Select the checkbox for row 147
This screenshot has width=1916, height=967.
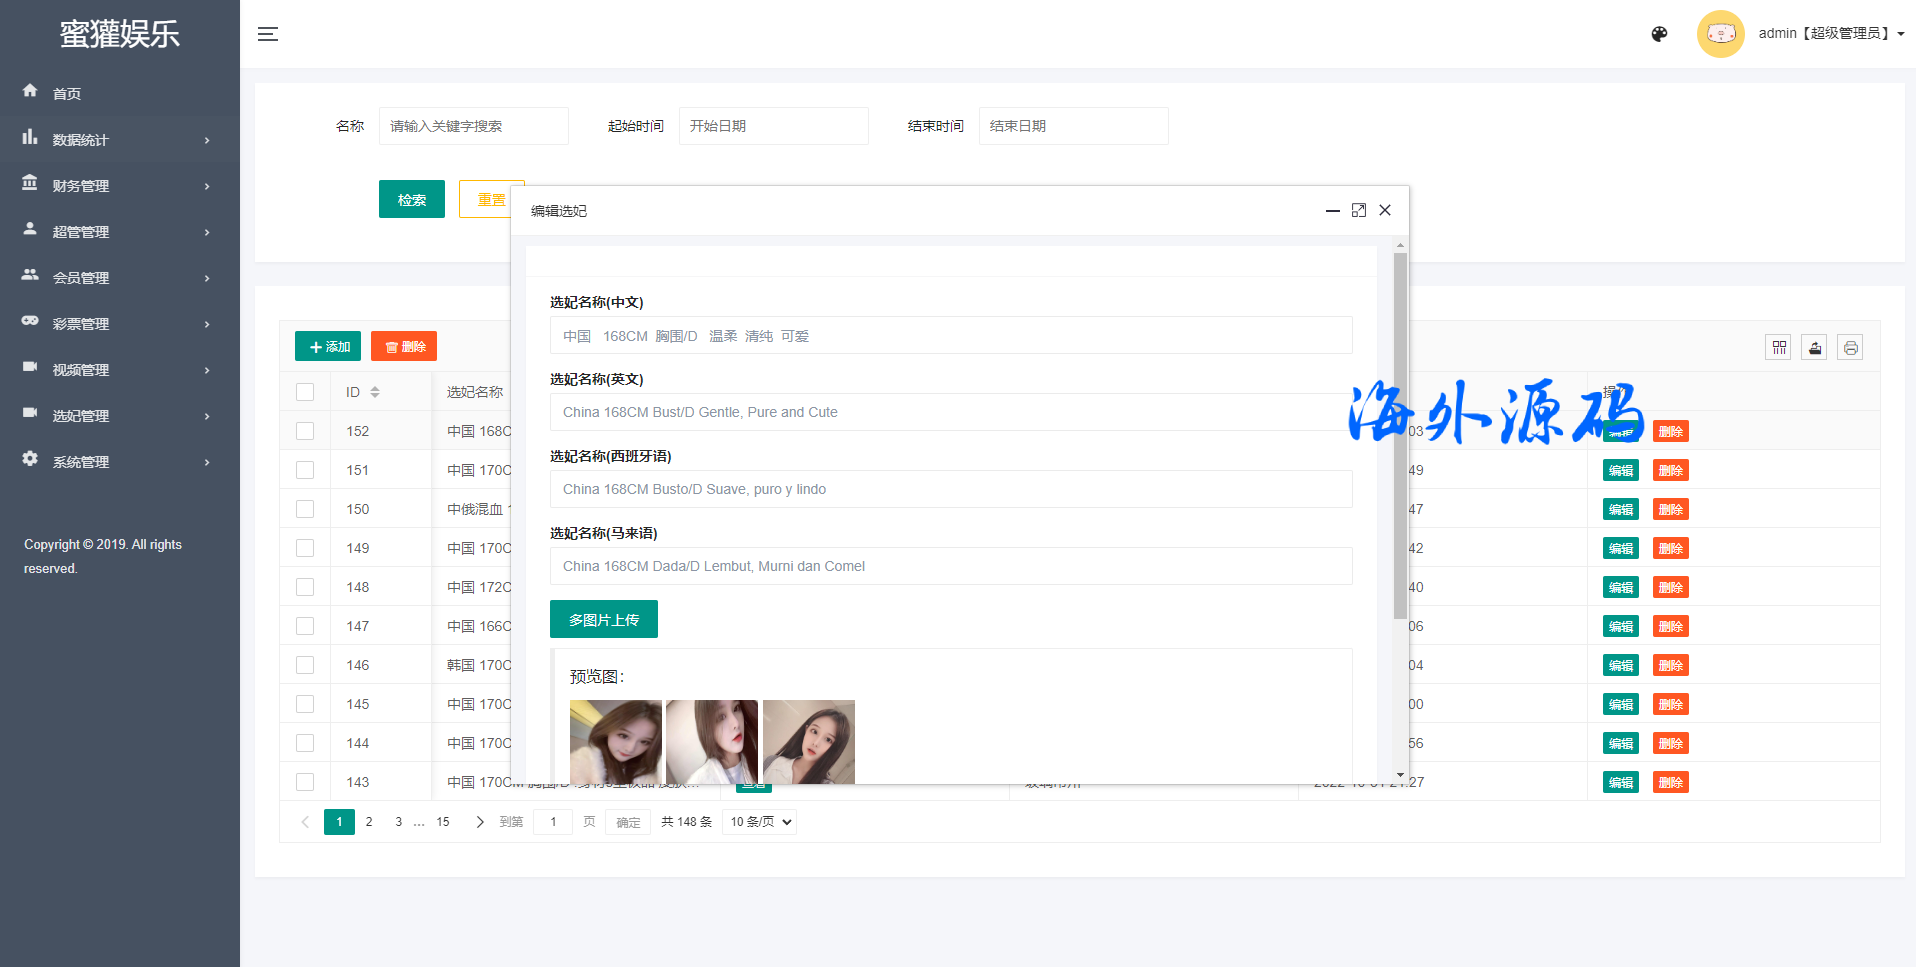tap(305, 626)
